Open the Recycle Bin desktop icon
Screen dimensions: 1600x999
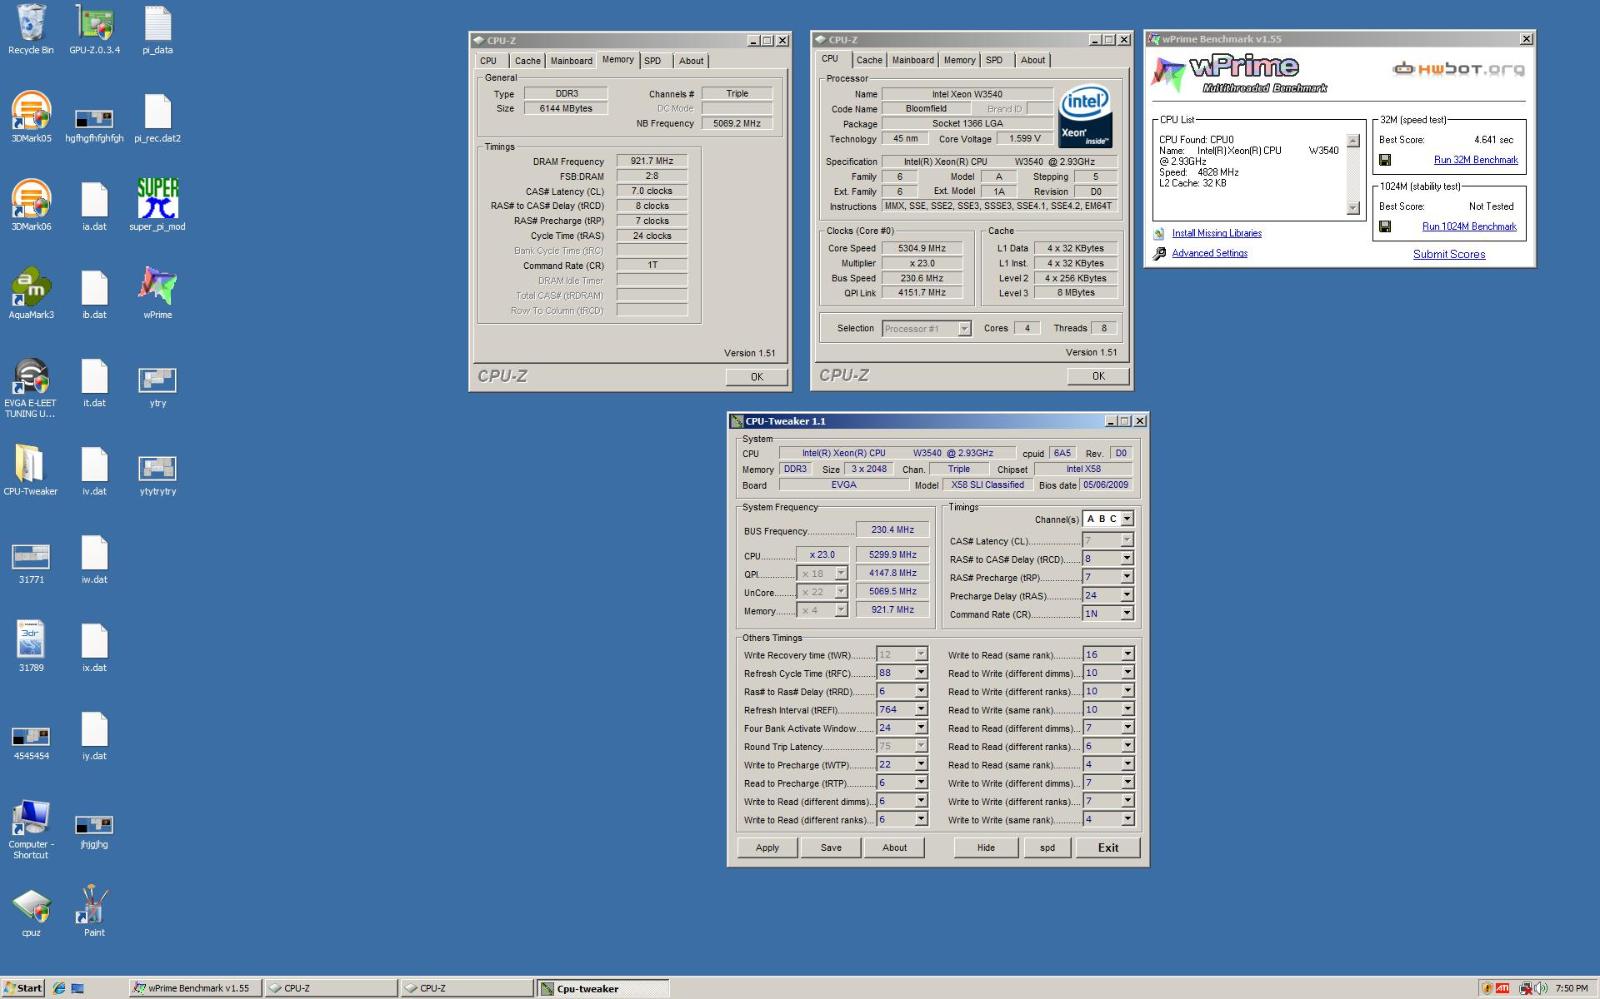pos(31,28)
